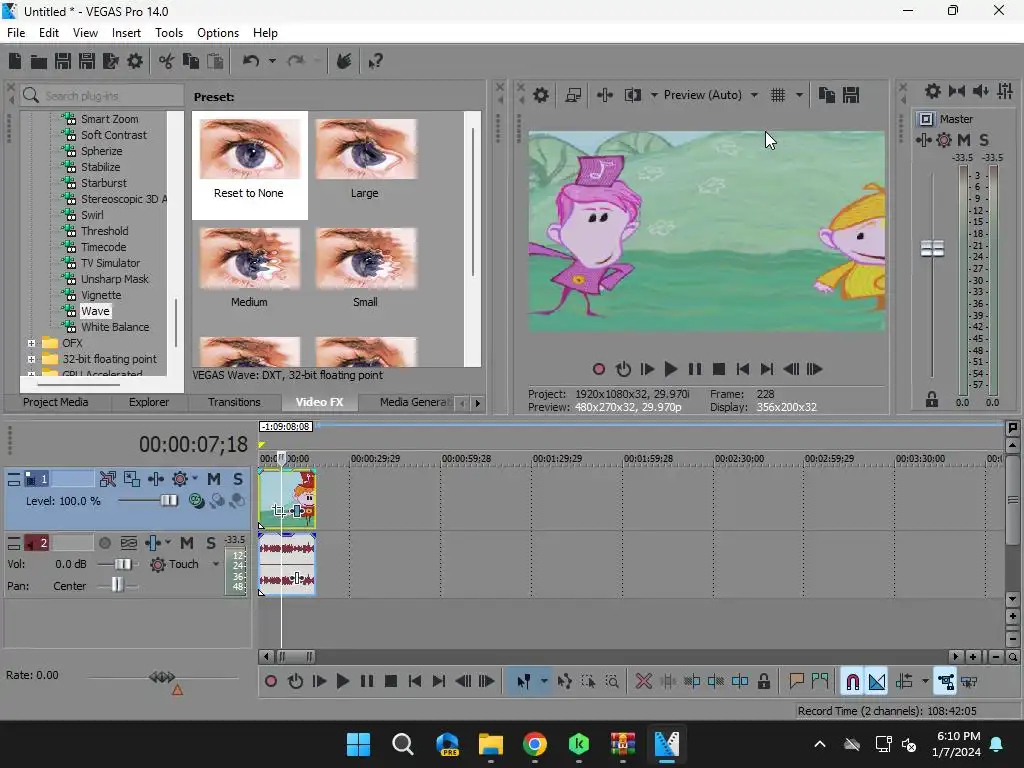Open the Insert menu
The image size is (1024, 768).
coord(126,33)
